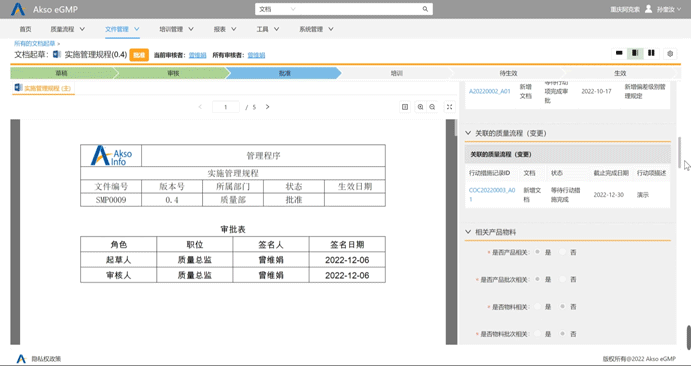
Task: Click the Word document icon beside 文档起草
Action: pos(57,55)
